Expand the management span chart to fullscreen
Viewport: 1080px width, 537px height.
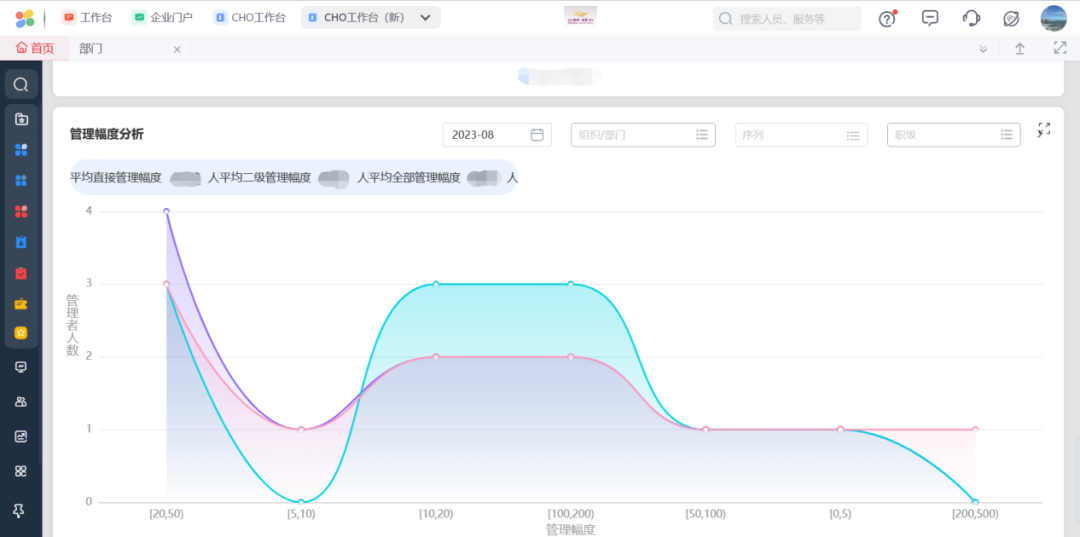[1044, 130]
